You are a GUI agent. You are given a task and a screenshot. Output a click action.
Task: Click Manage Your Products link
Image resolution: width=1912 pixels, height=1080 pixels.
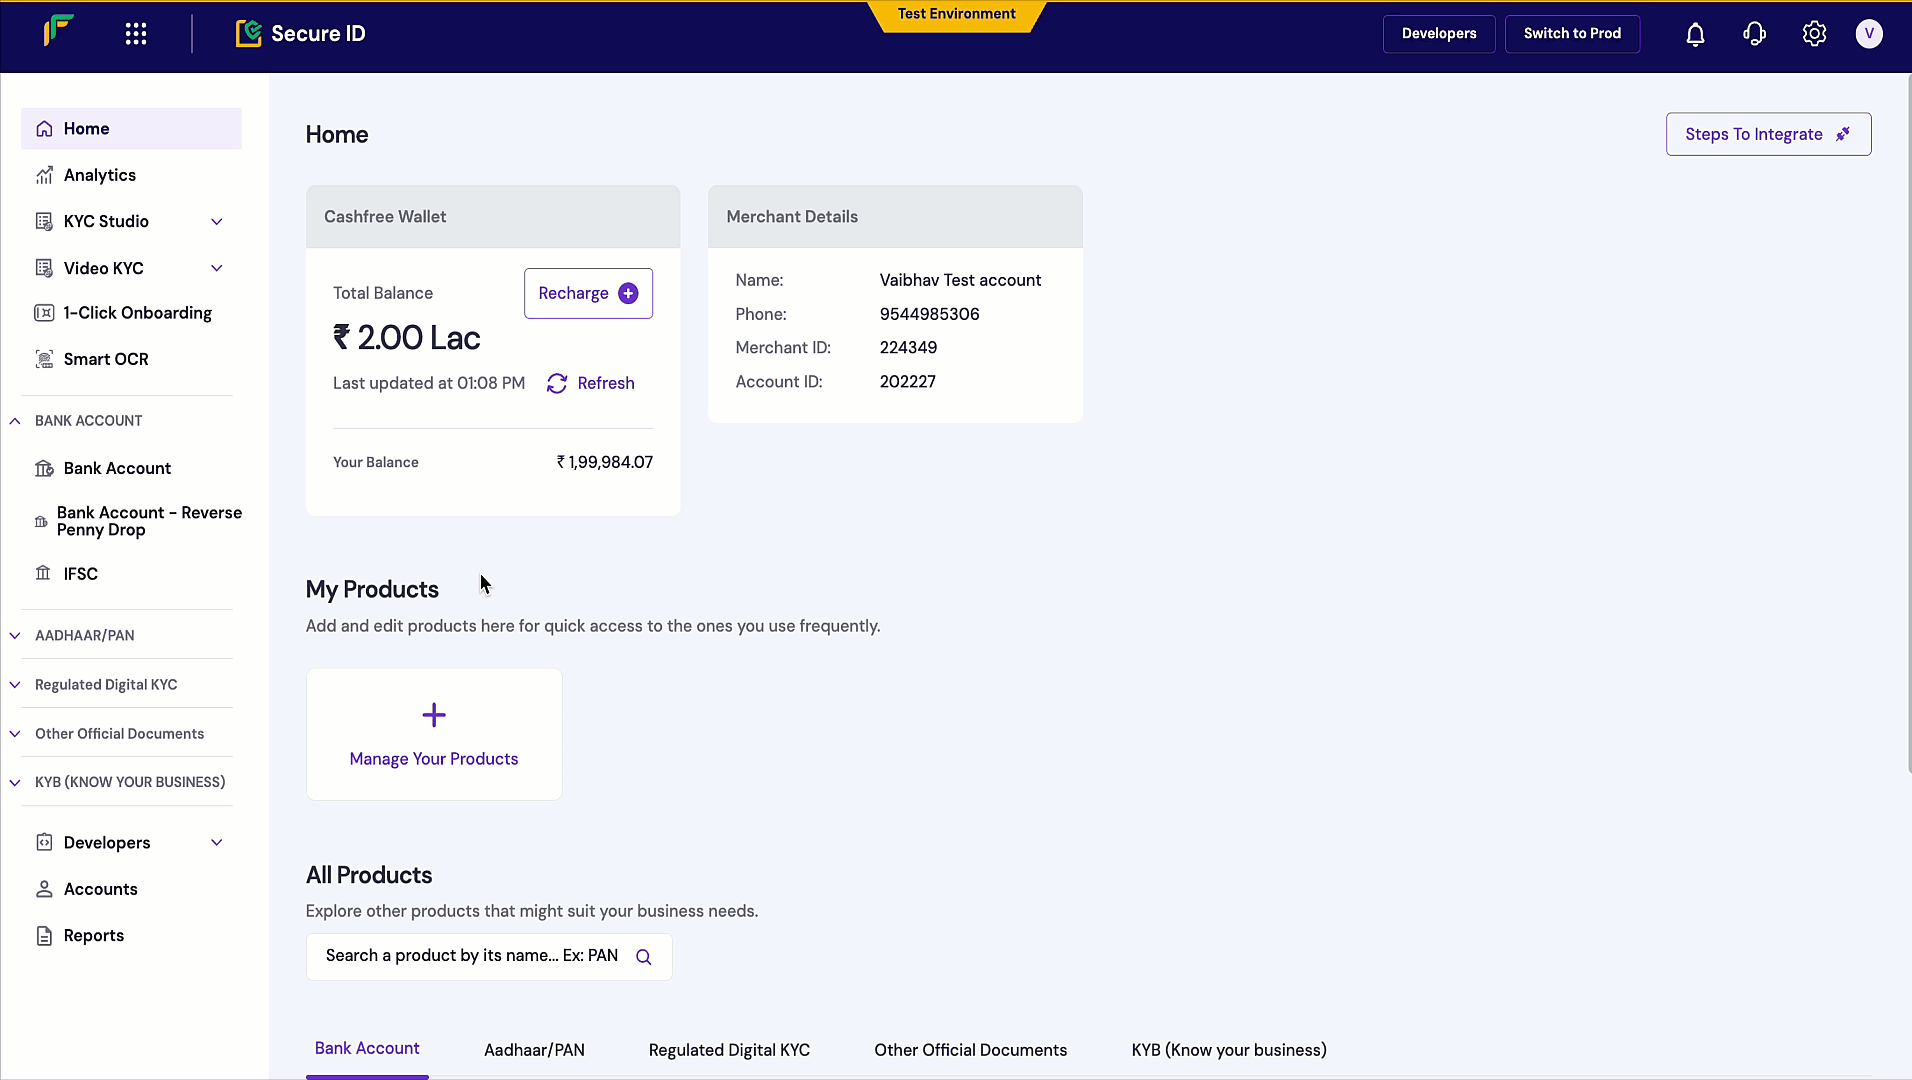[x=434, y=759]
